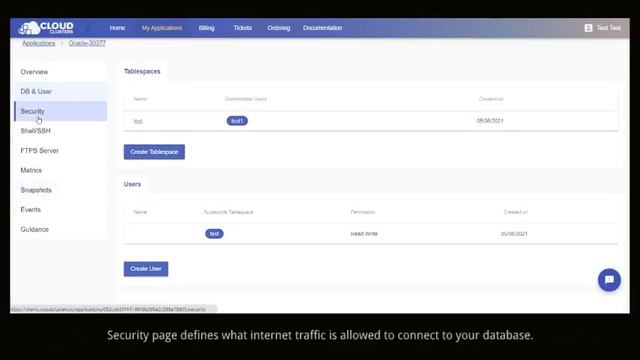Click the Name column header in Users
This screenshot has width=640, height=360.
(140, 212)
